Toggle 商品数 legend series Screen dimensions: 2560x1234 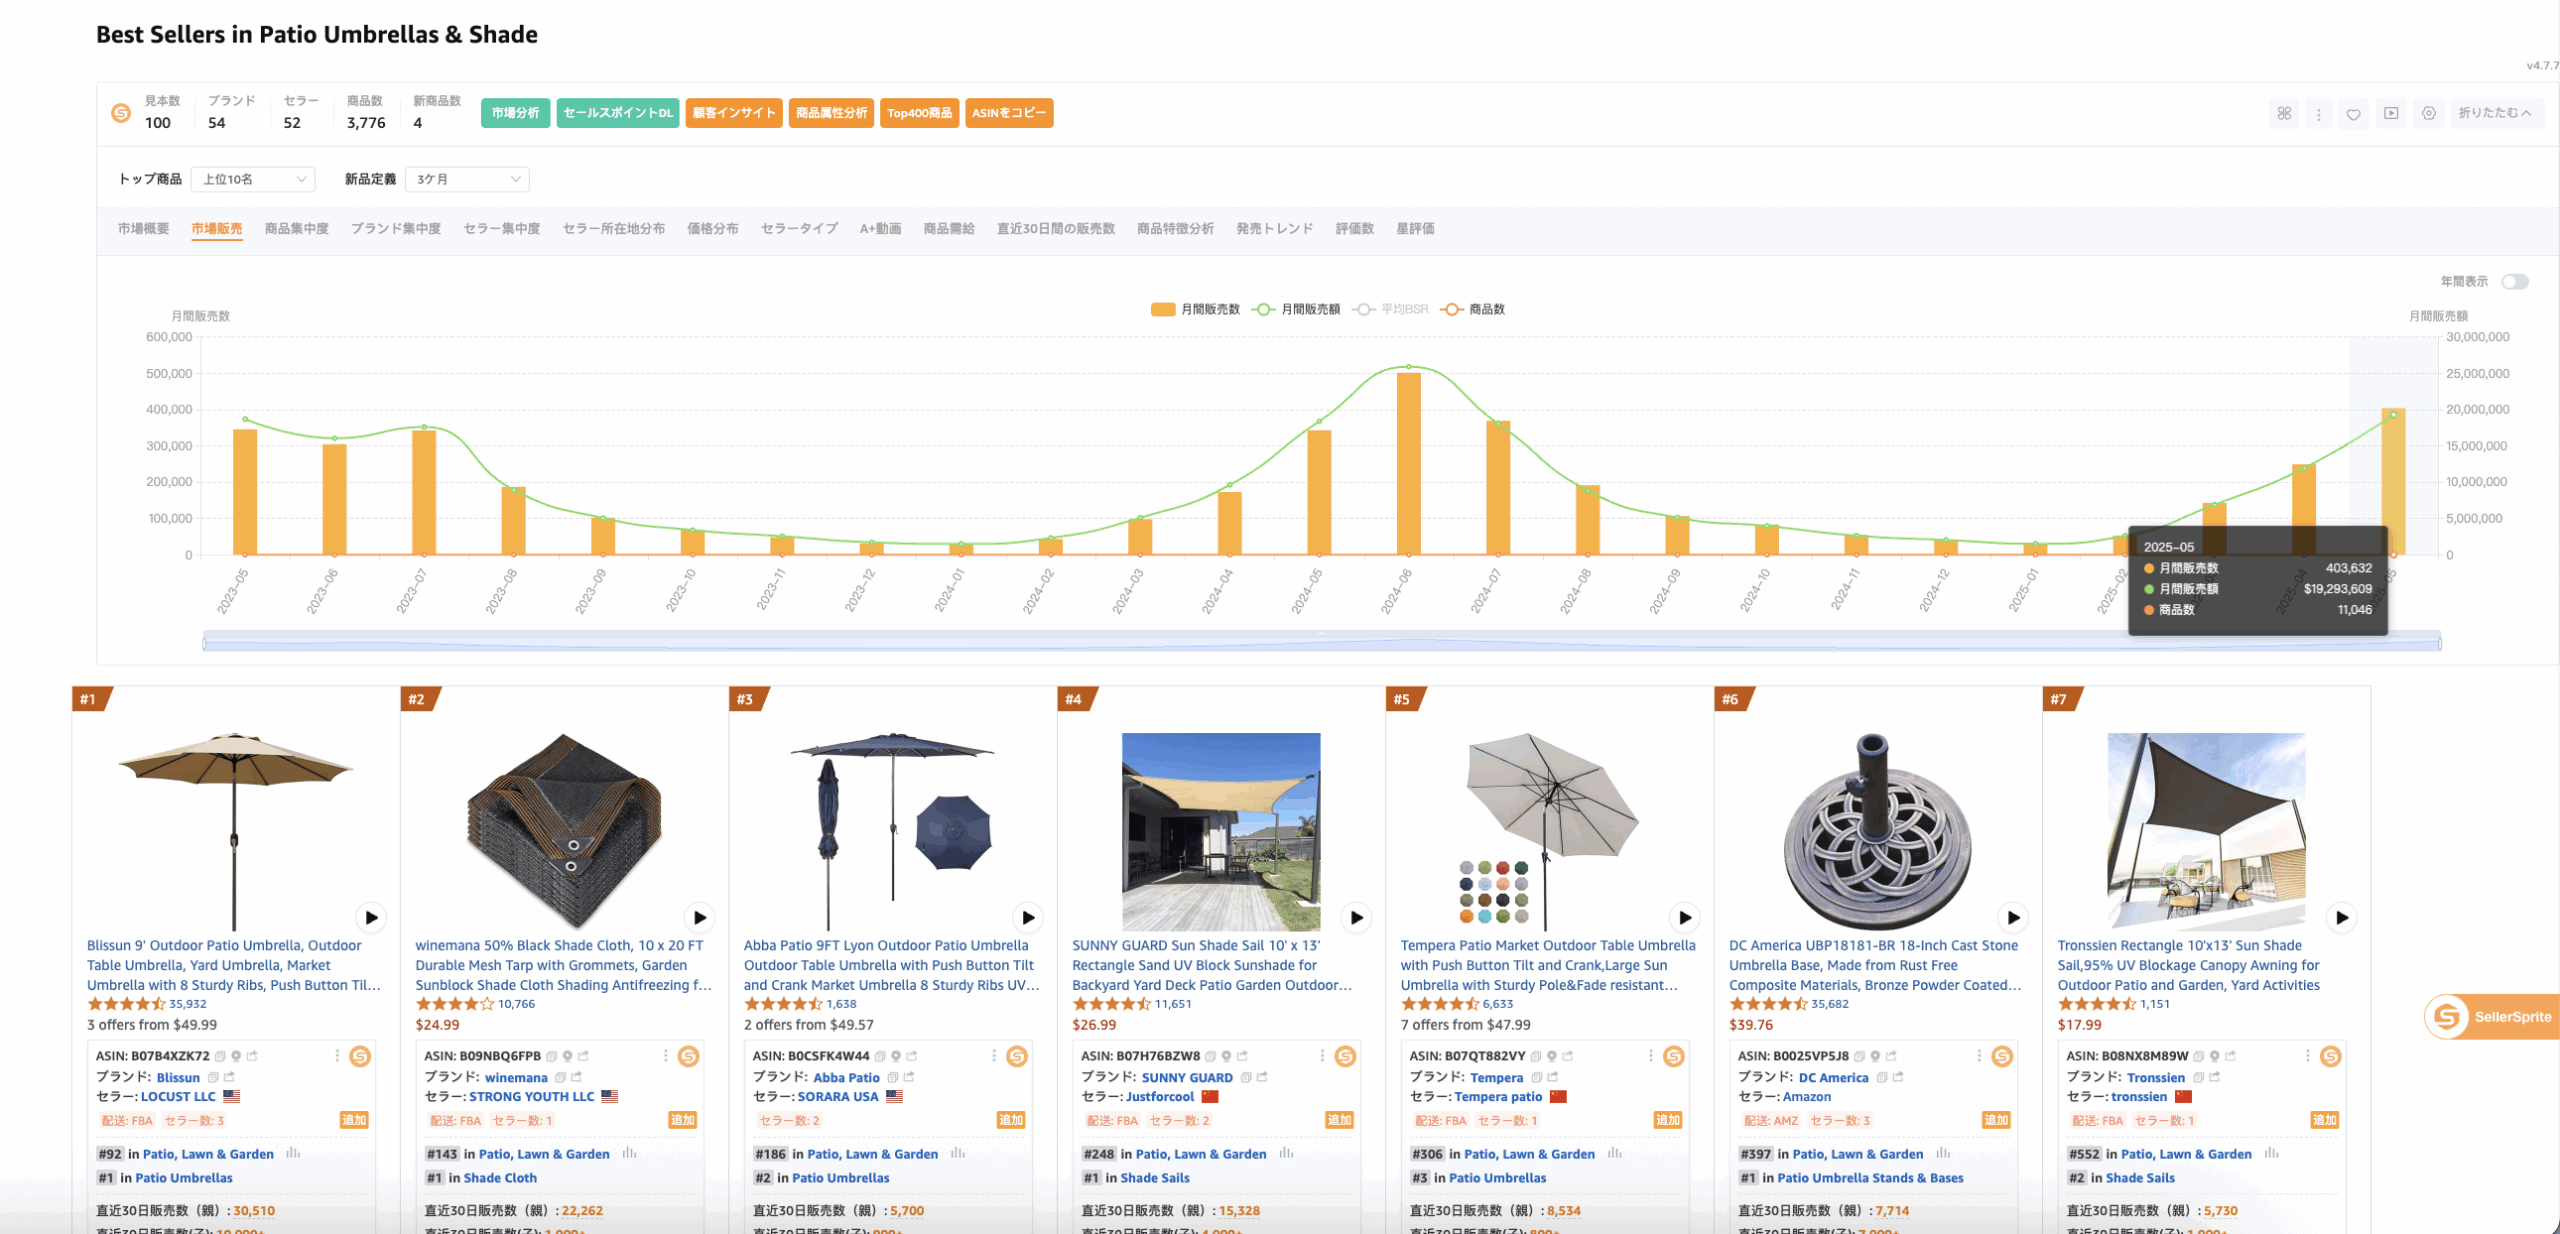[1472, 309]
